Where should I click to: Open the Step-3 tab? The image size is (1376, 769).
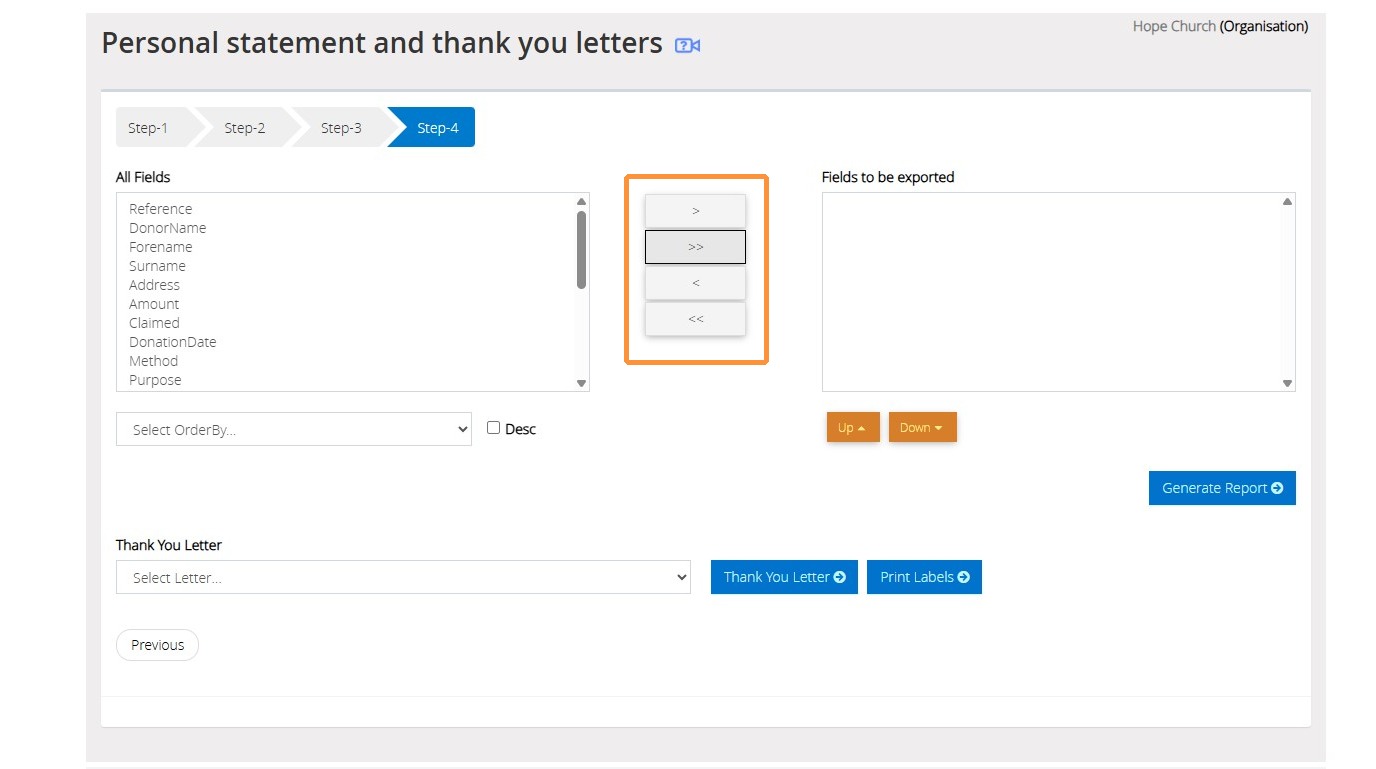341,127
